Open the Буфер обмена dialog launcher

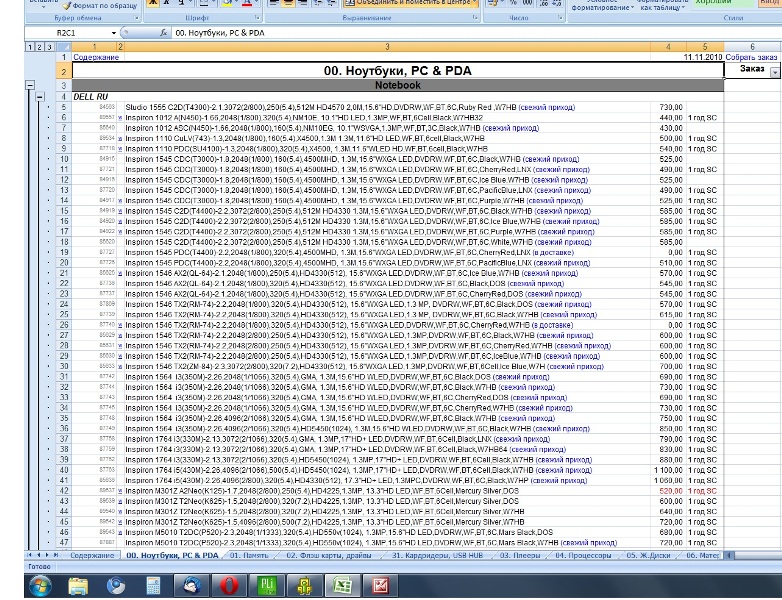137,18
